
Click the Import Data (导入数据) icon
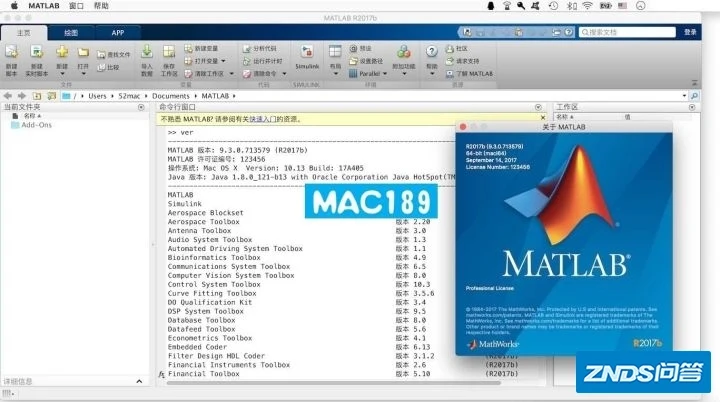click(x=146, y=51)
